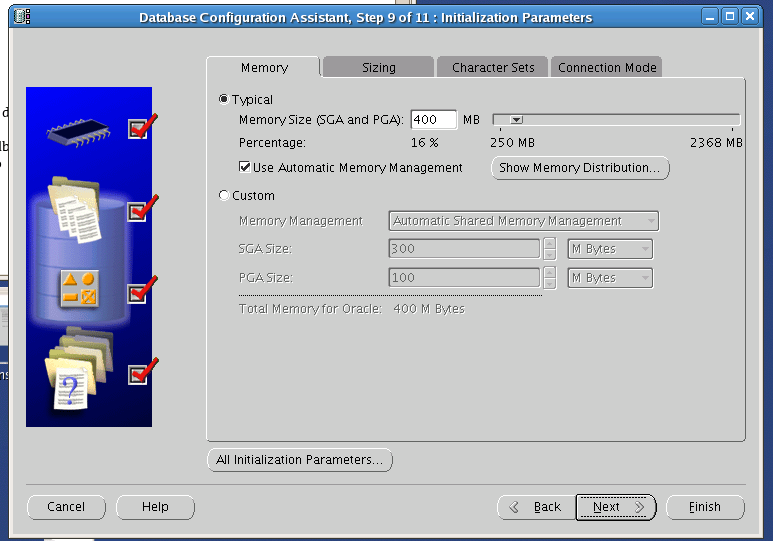Screen dimensions: 773x541
Task: Click the 250 MB slider minimum label
Action: tap(512, 143)
